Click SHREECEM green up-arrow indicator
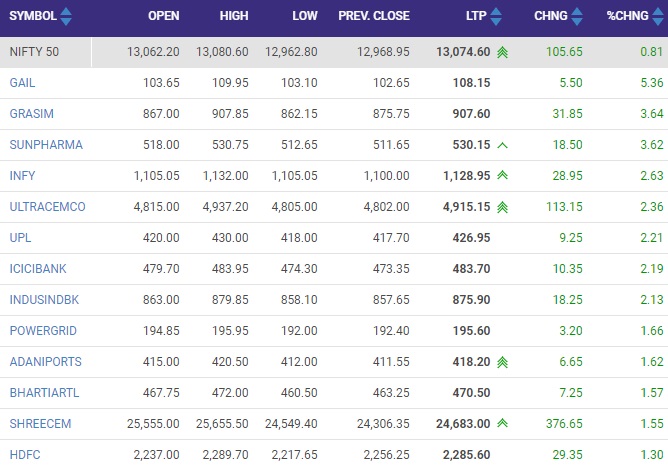Image resolution: width=668 pixels, height=466 pixels. (x=503, y=423)
